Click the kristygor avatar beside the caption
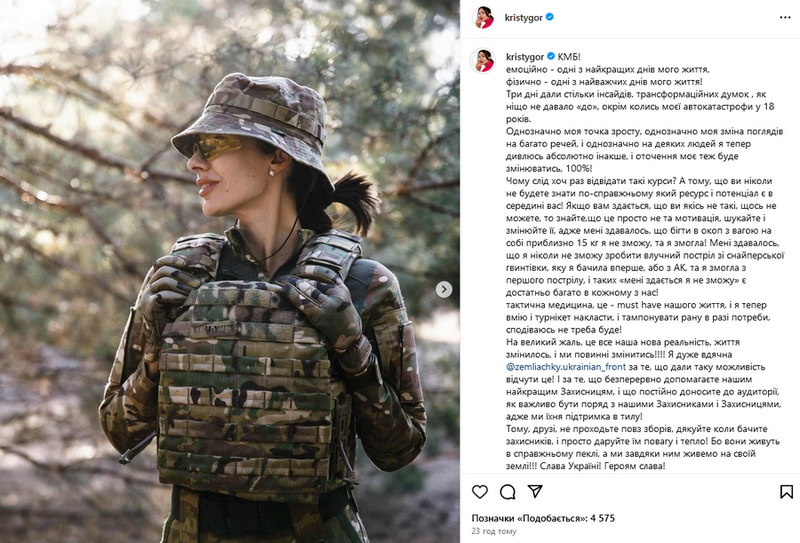Viewport: 800px width, 543px height. tap(483, 61)
